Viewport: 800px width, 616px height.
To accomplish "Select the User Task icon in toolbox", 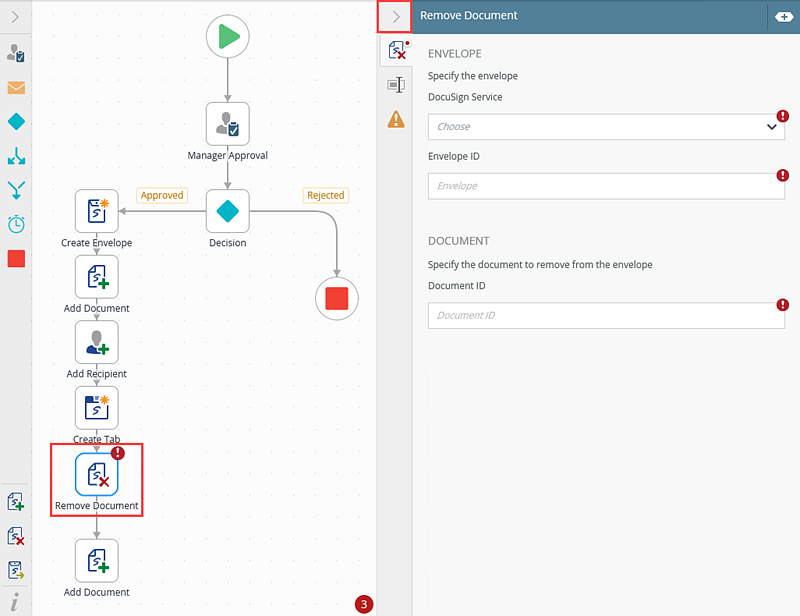I will tap(16, 53).
